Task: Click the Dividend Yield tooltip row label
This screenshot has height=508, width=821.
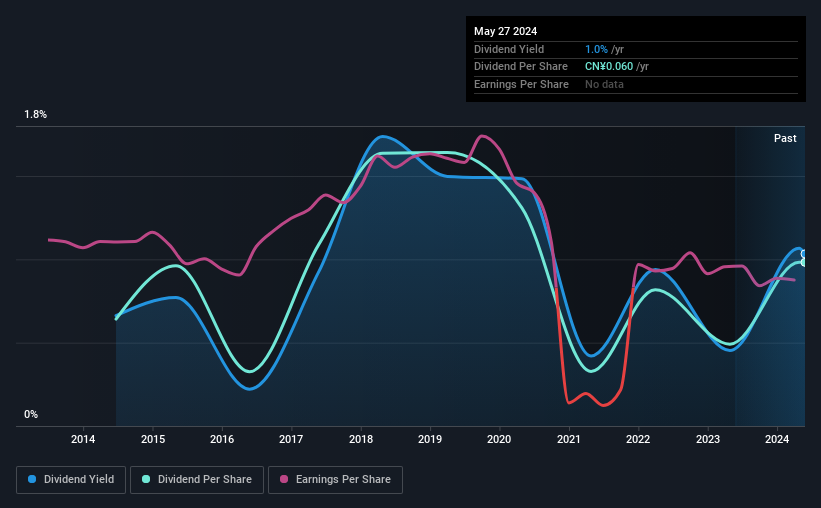Action: 509,49
